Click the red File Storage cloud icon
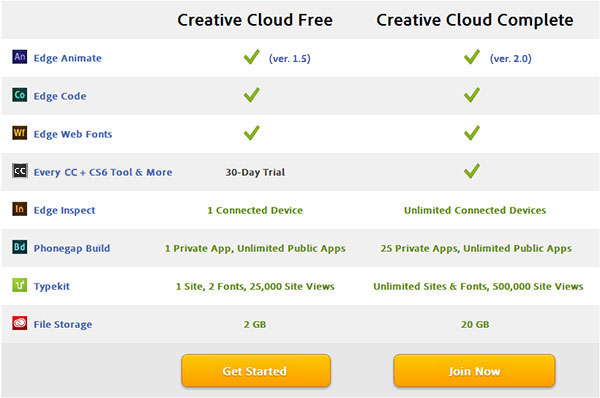This screenshot has width=600, height=398. pyautogui.click(x=20, y=323)
